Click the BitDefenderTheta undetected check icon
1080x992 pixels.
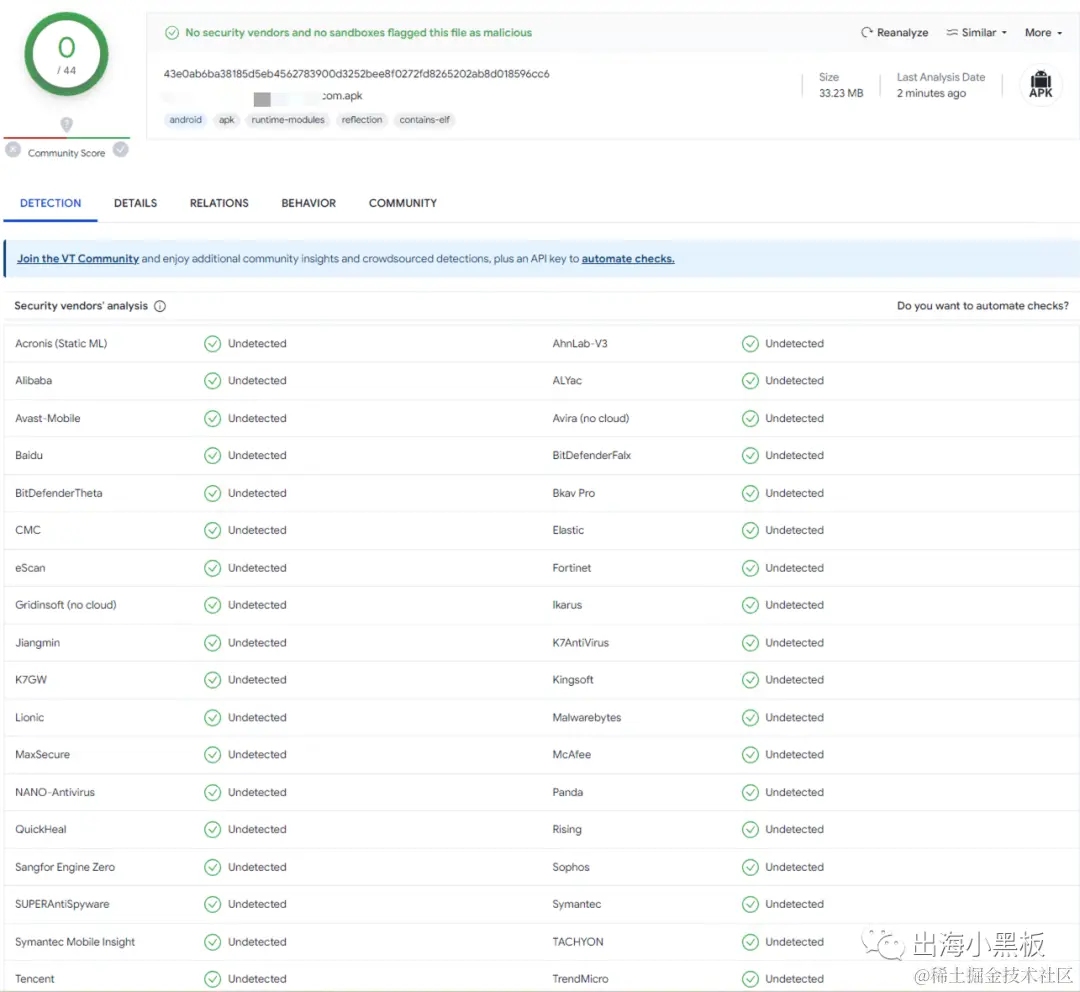tap(212, 493)
